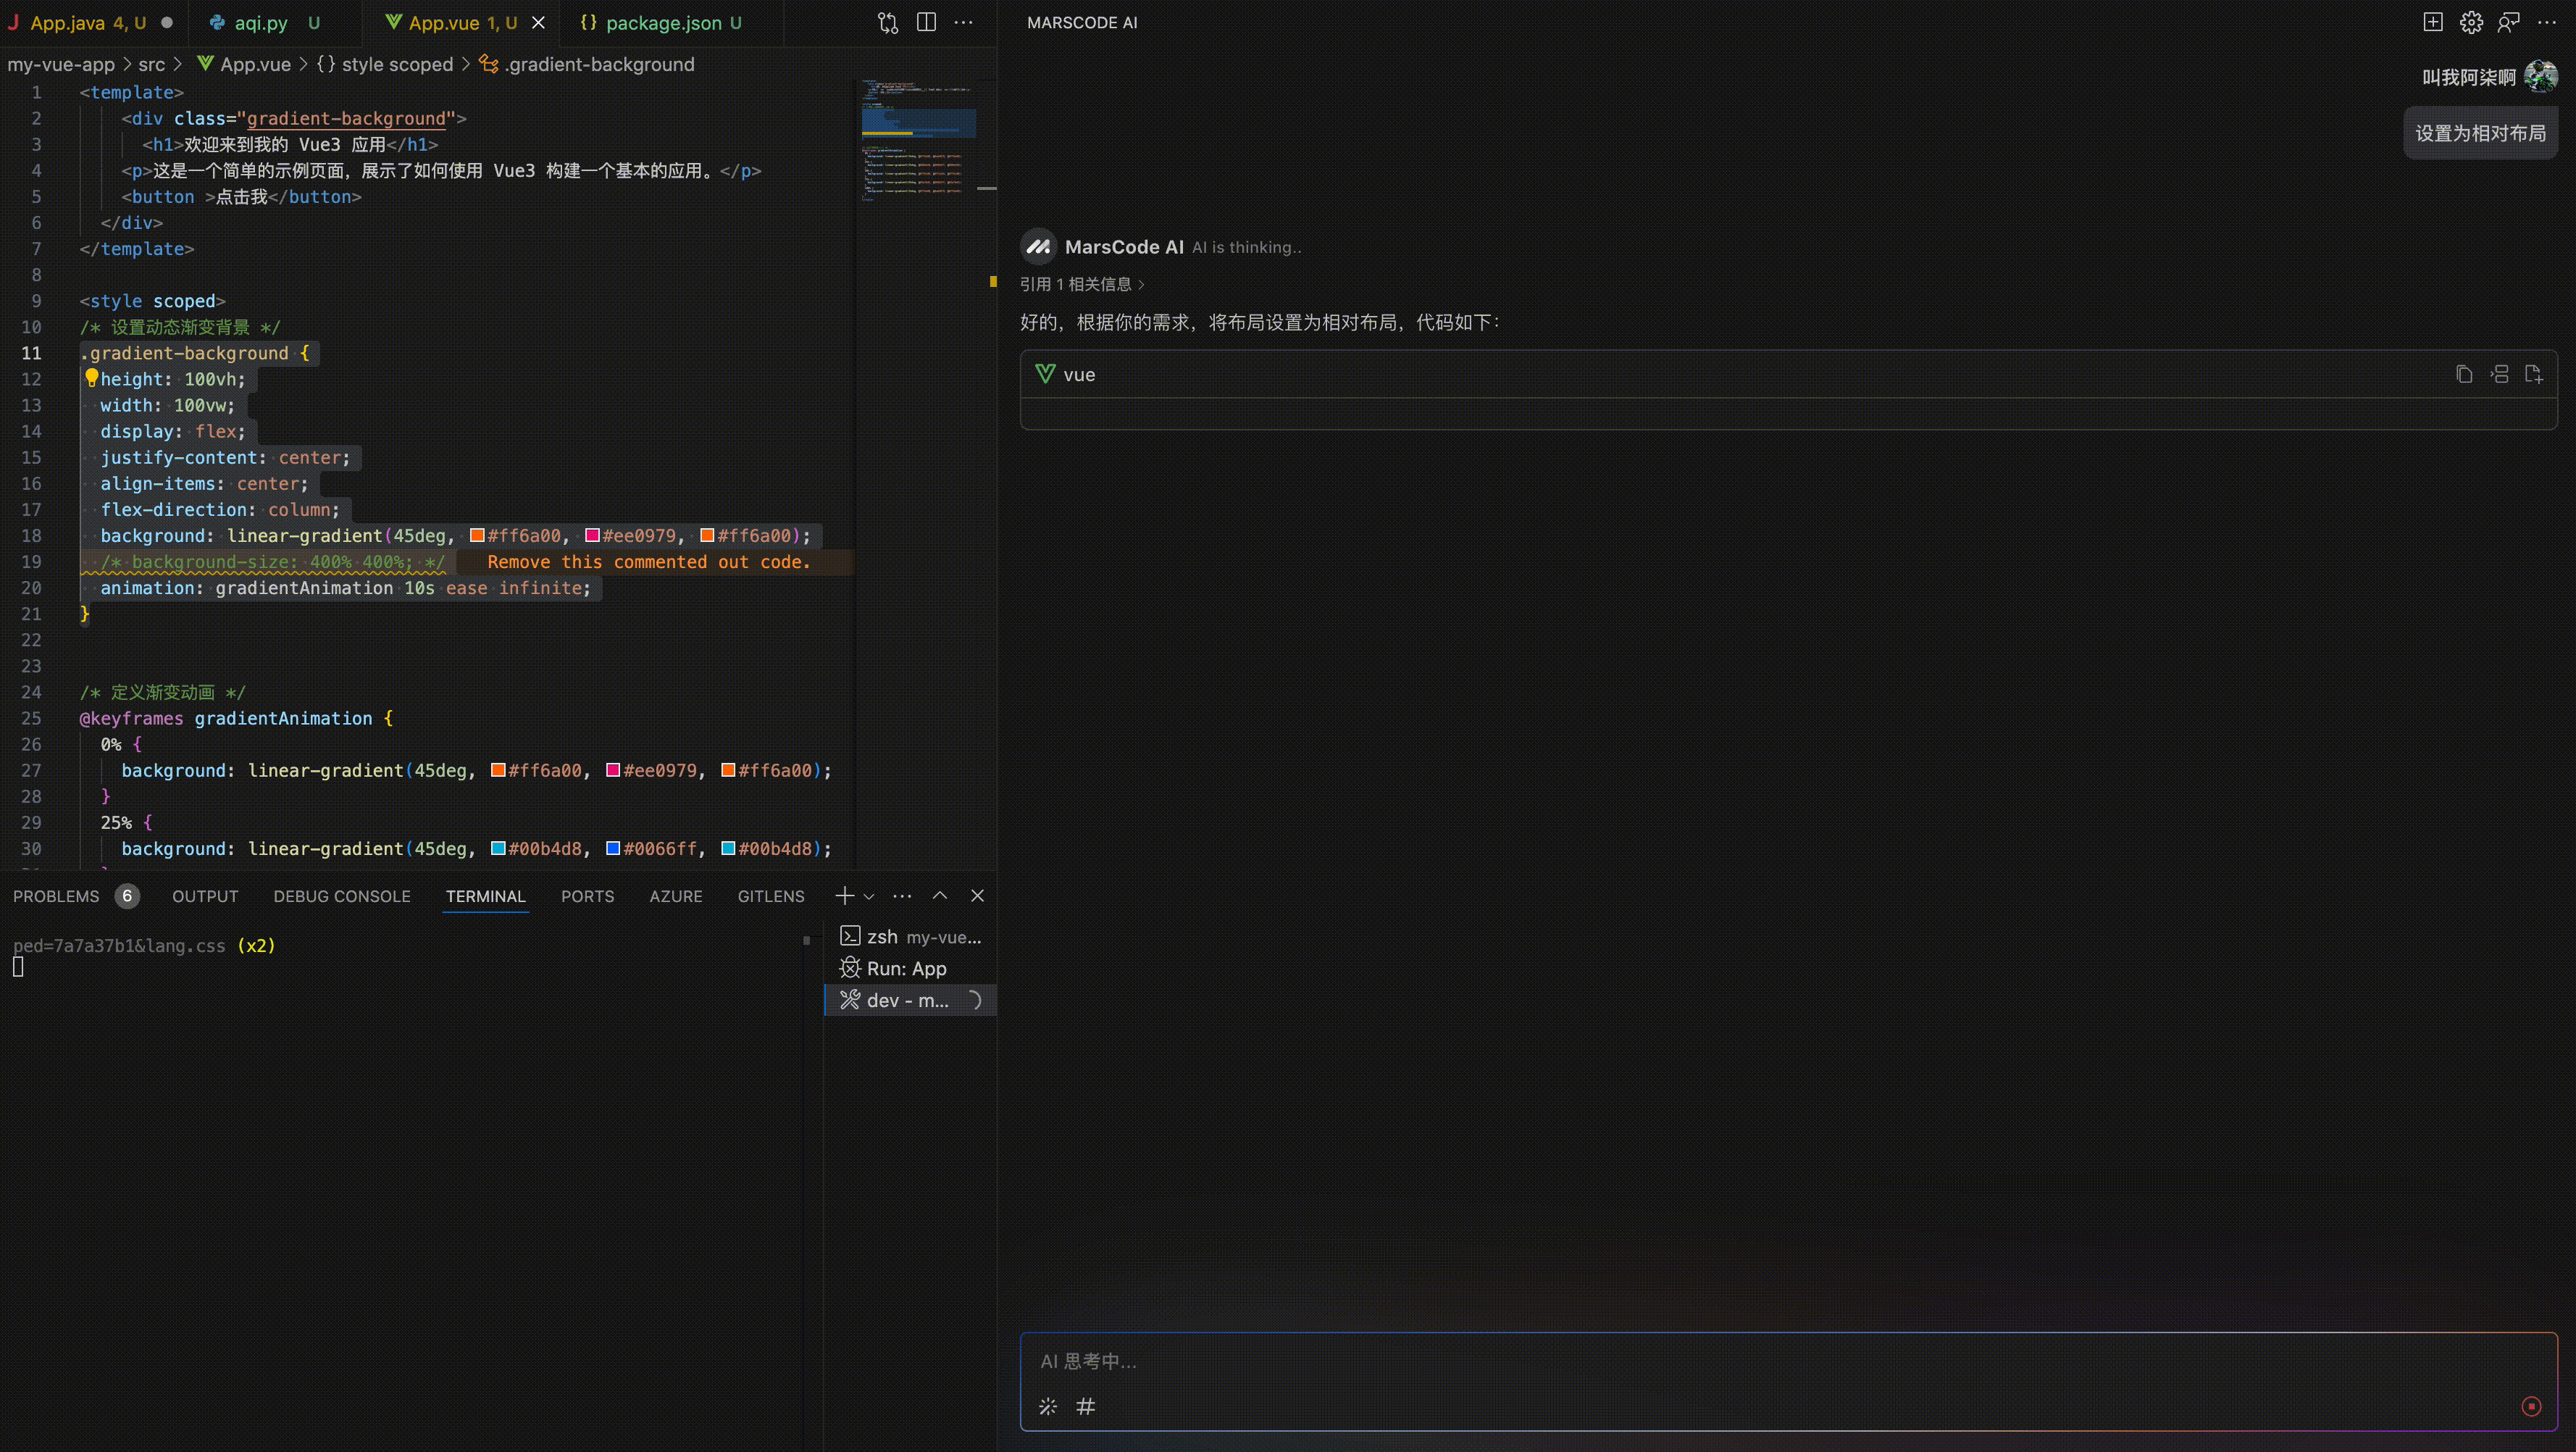Select the Run: App terminal entry
This screenshot has height=1452, width=2576.
(x=905, y=968)
